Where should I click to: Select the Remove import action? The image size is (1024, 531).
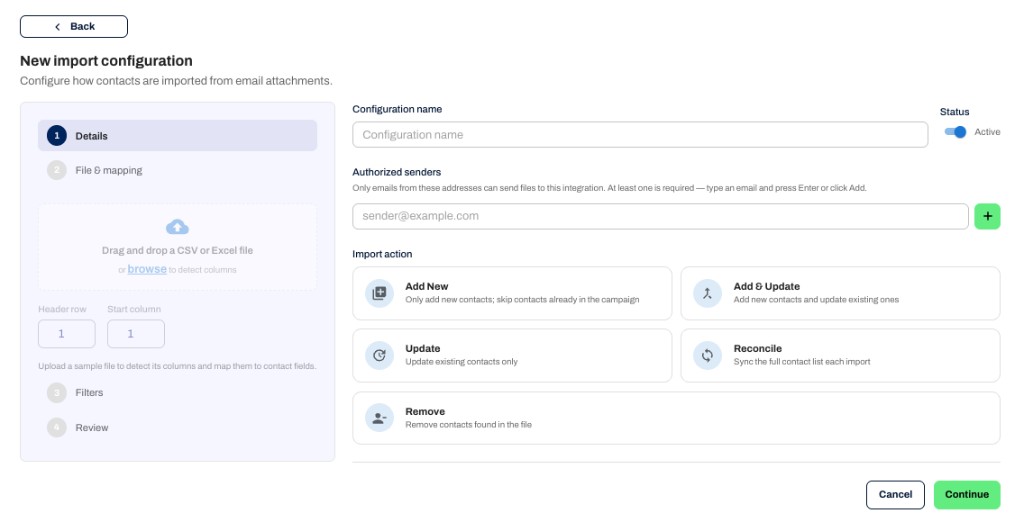tap(677, 418)
